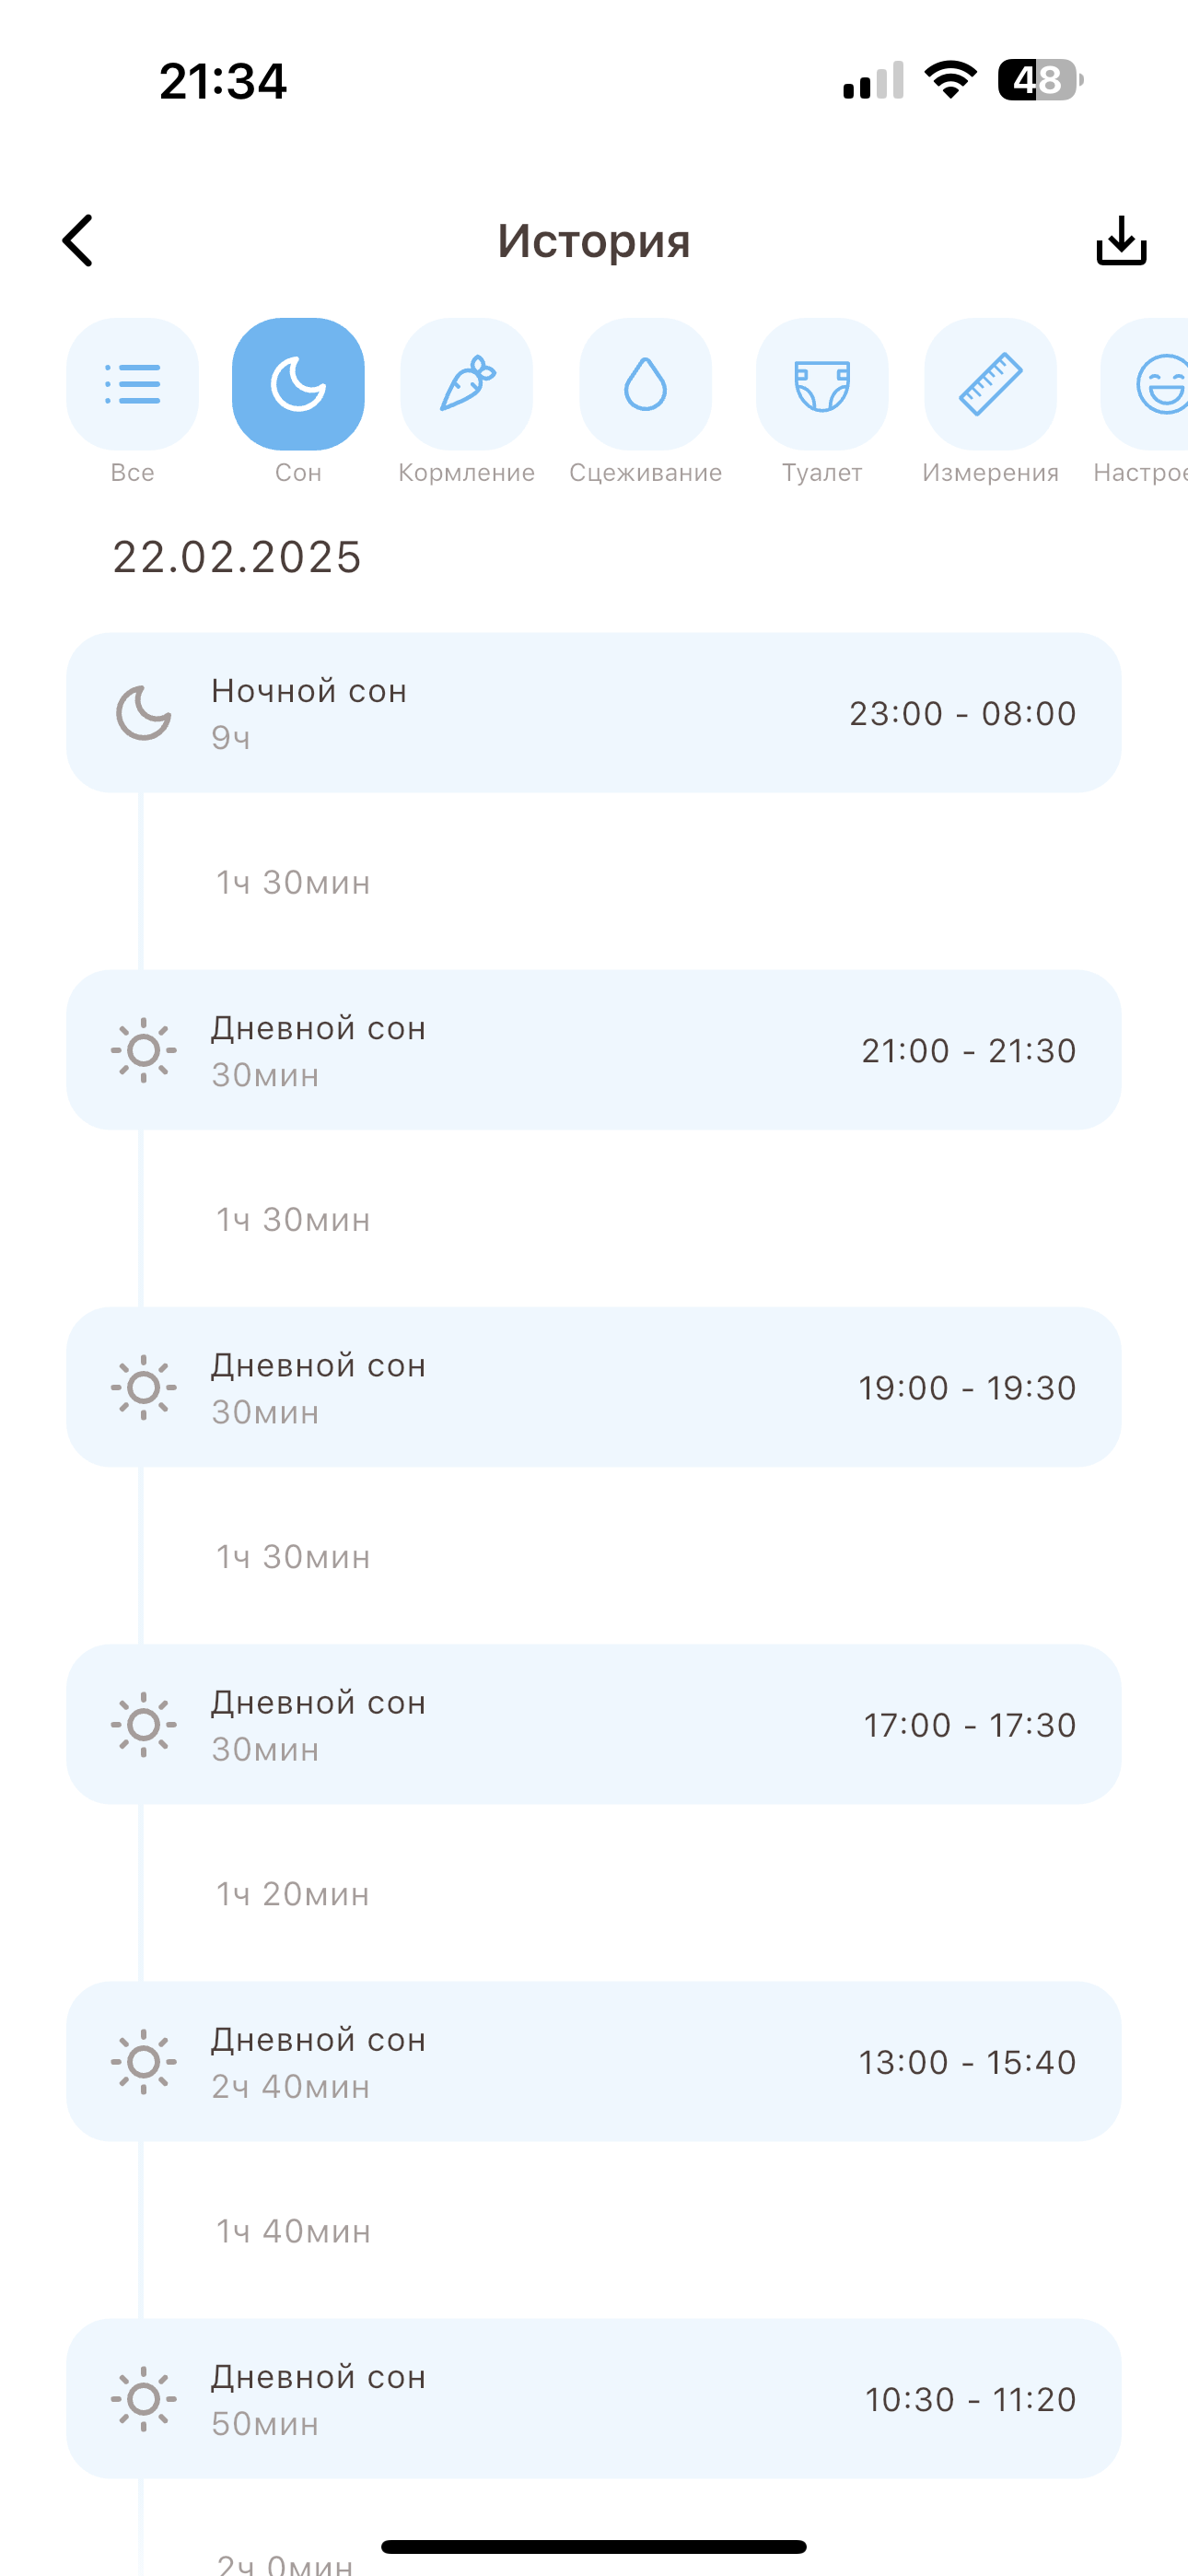Open the Дневной сон 13:00 - 15:40 entry
Image resolution: width=1188 pixels, height=2576 pixels.
(593, 2060)
